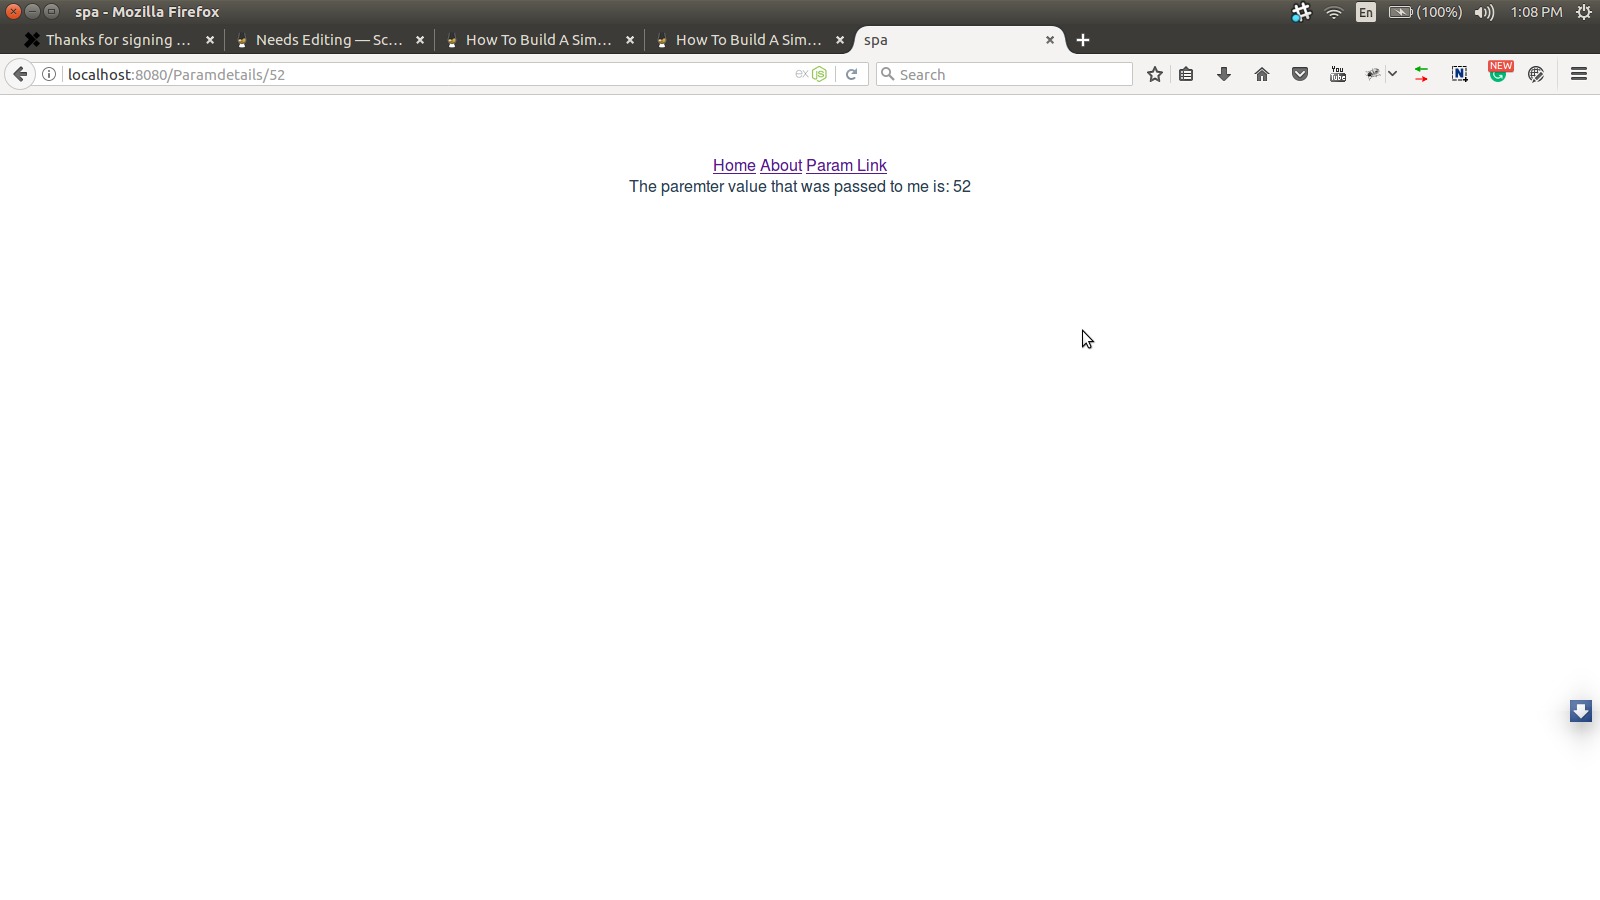Open the Param Link link
Image resolution: width=1600 pixels, height=900 pixels.
click(846, 166)
